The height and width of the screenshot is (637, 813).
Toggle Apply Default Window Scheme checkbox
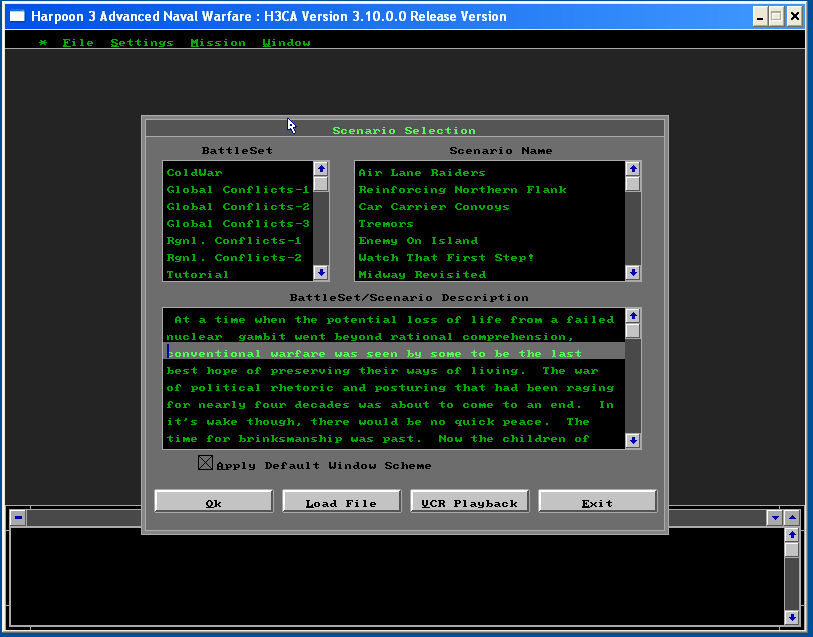tap(205, 463)
